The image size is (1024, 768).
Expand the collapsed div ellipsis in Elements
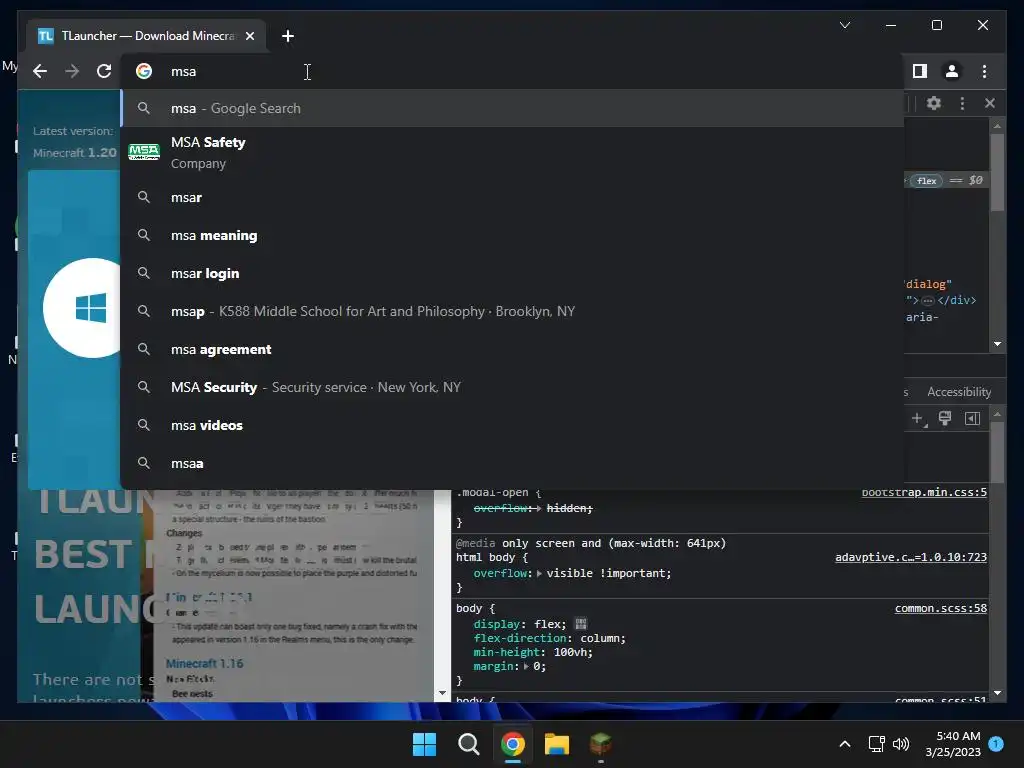pyautogui.click(x=927, y=301)
